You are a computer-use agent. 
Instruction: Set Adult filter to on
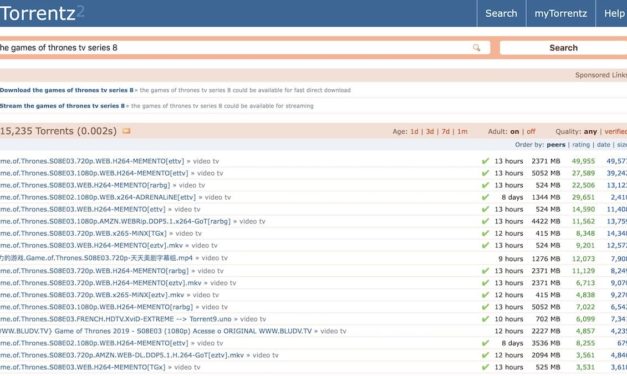[515, 132]
